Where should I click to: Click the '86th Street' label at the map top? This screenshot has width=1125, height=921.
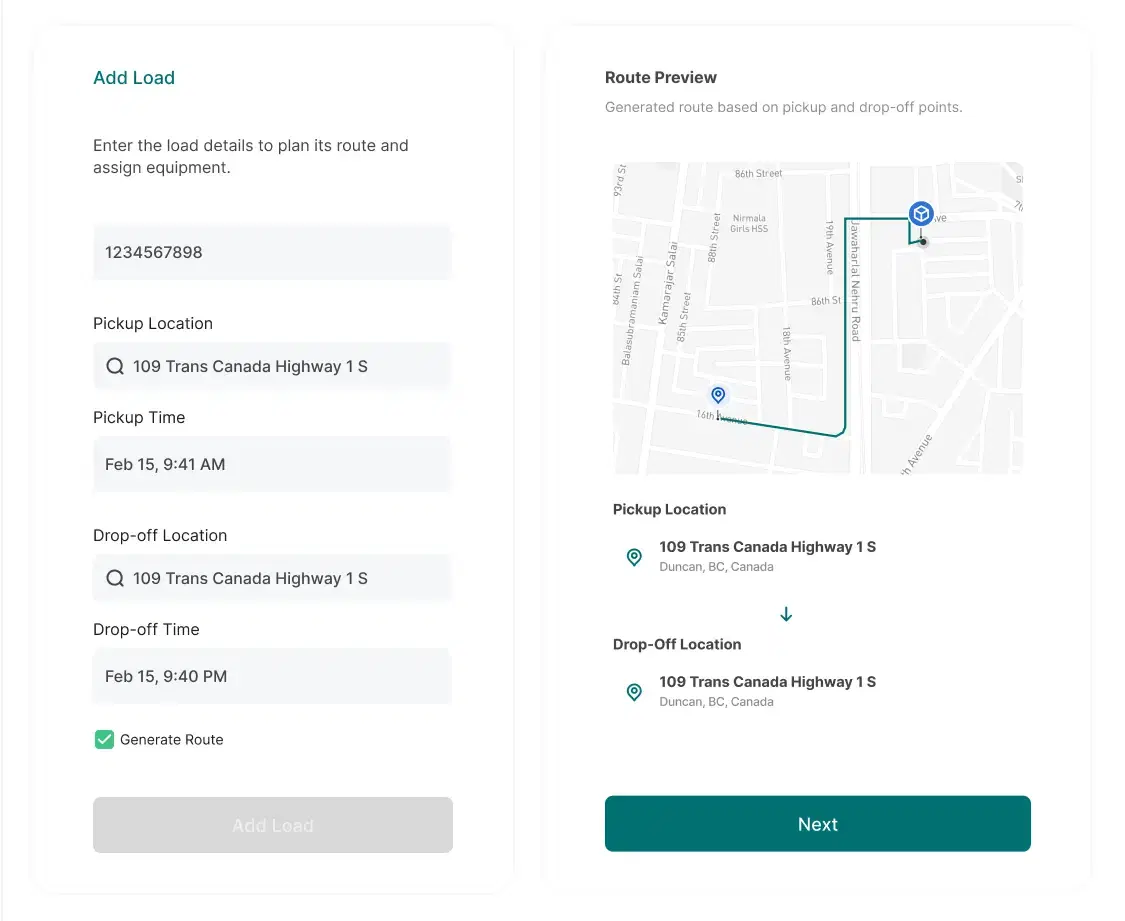coord(758,174)
